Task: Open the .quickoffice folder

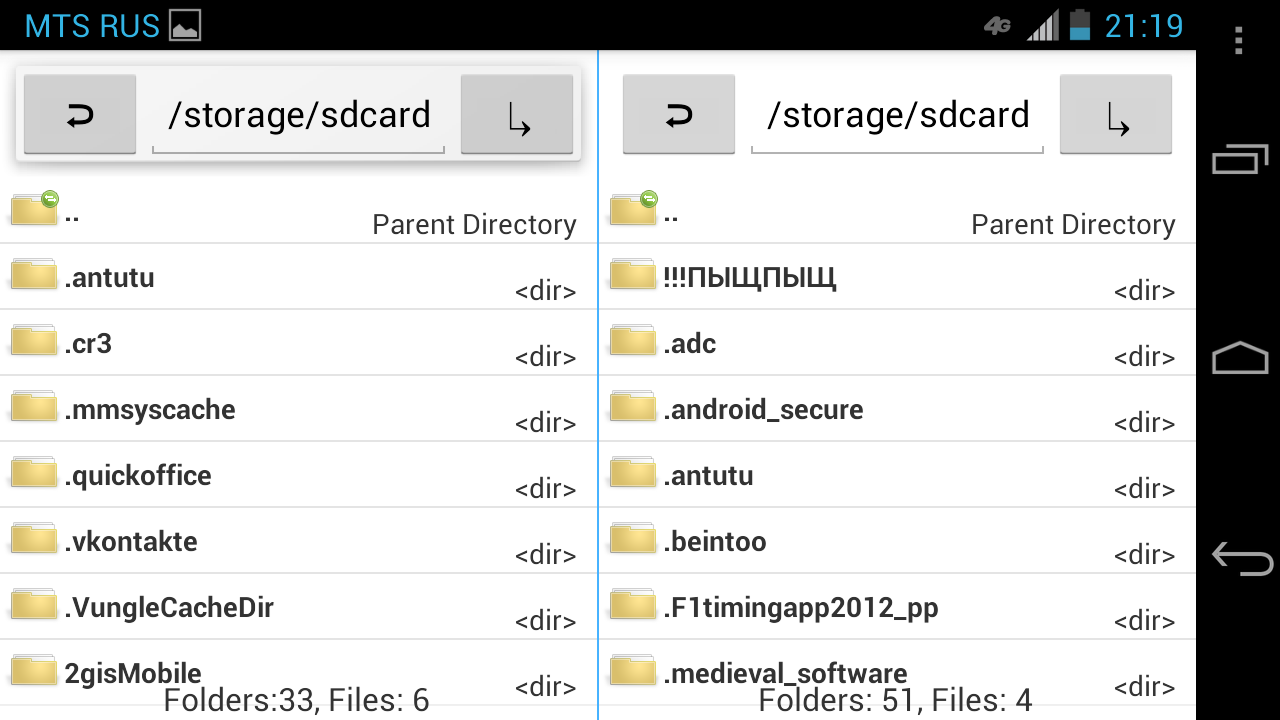Action: 298,475
